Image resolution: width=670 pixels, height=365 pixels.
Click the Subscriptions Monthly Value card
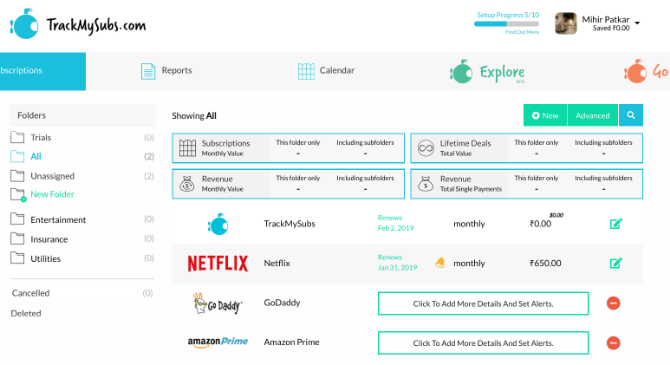288,148
